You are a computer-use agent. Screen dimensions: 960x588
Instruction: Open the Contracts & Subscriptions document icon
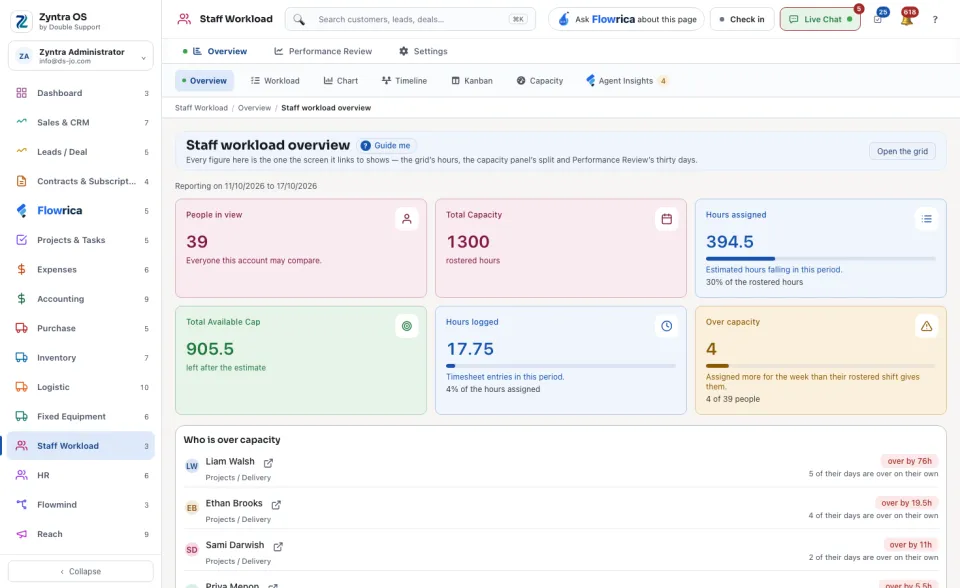21,181
